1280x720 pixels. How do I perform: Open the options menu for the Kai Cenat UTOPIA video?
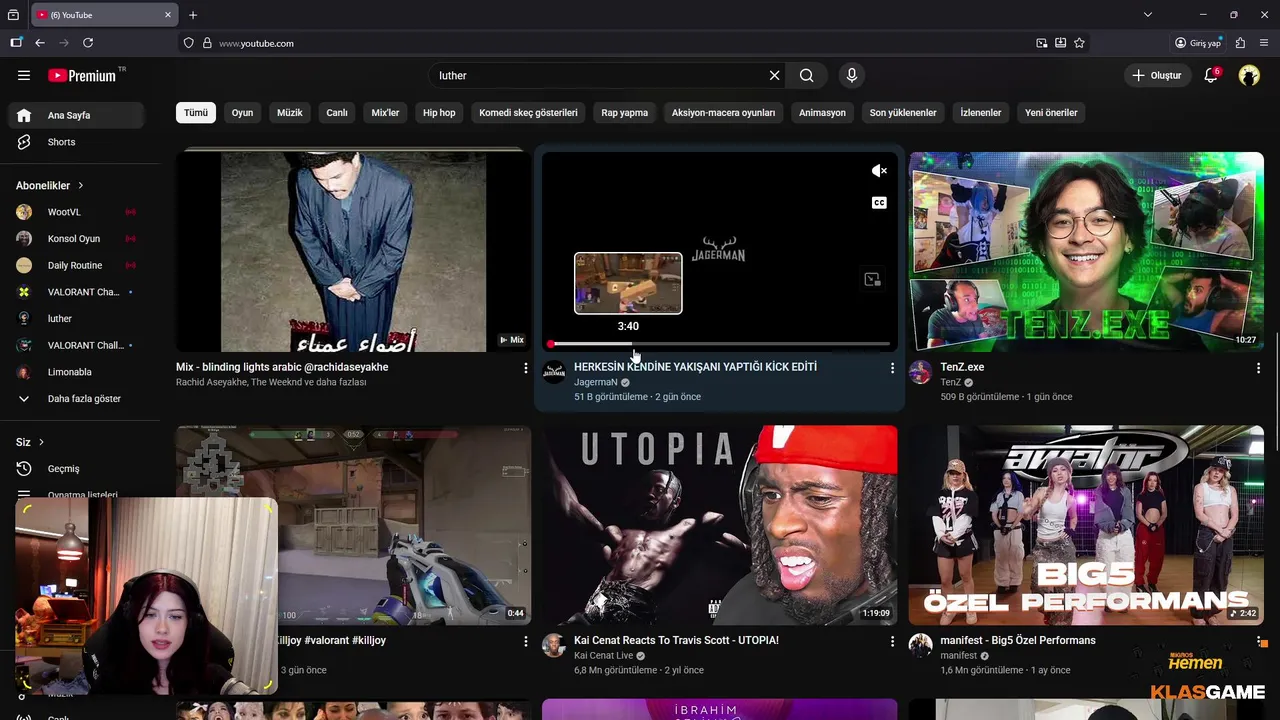click(x=892, y=641)
